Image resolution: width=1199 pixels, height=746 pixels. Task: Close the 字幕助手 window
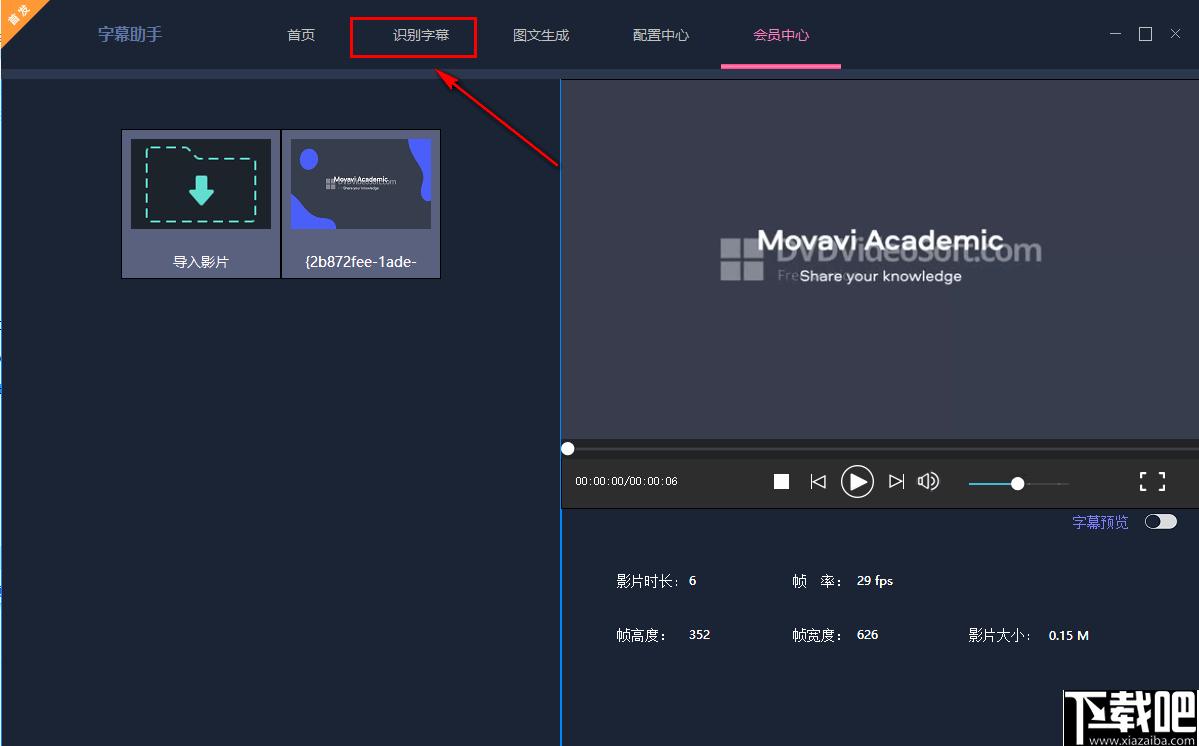(1175, 34)
